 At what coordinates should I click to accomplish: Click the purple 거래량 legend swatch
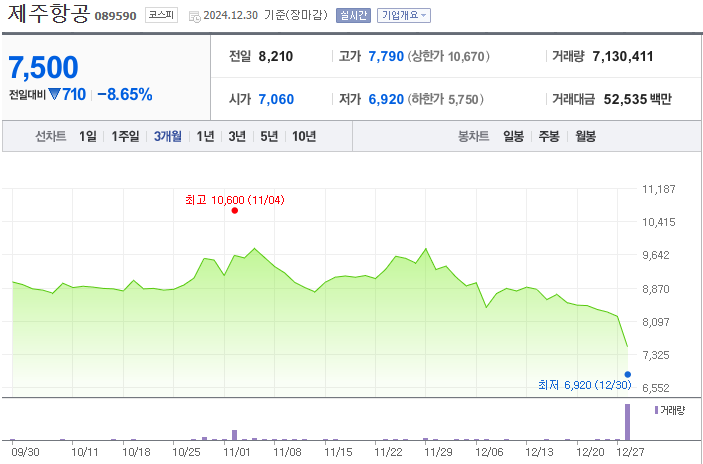pos(656,410)
